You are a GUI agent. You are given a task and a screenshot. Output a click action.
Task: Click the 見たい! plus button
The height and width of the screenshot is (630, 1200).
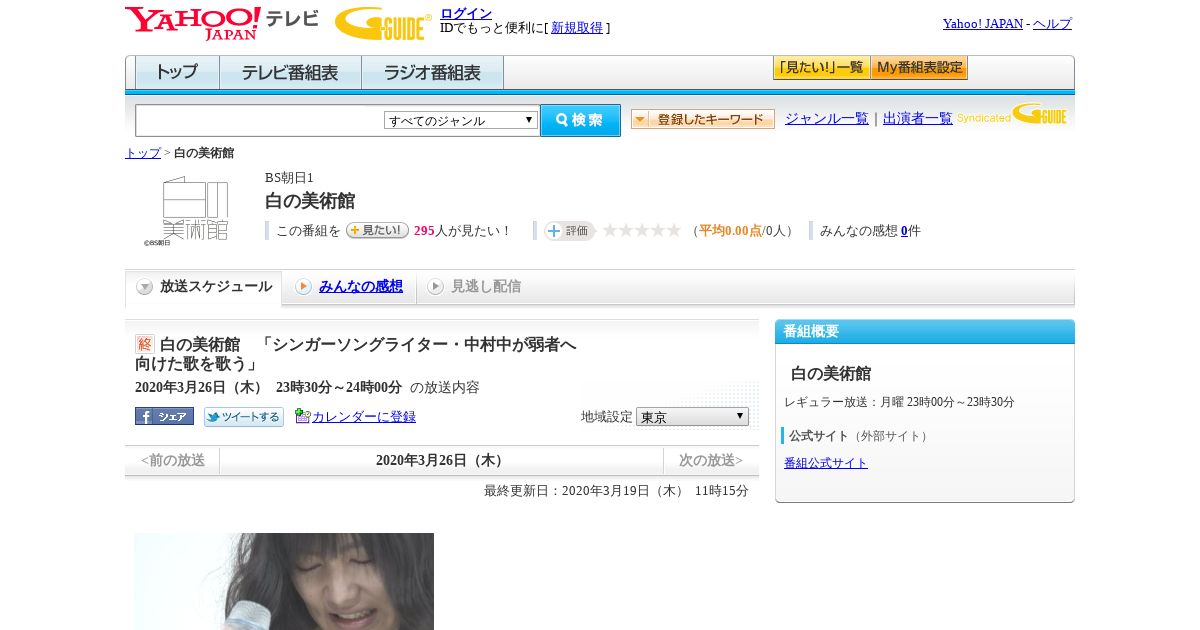[x=377, y=230]
